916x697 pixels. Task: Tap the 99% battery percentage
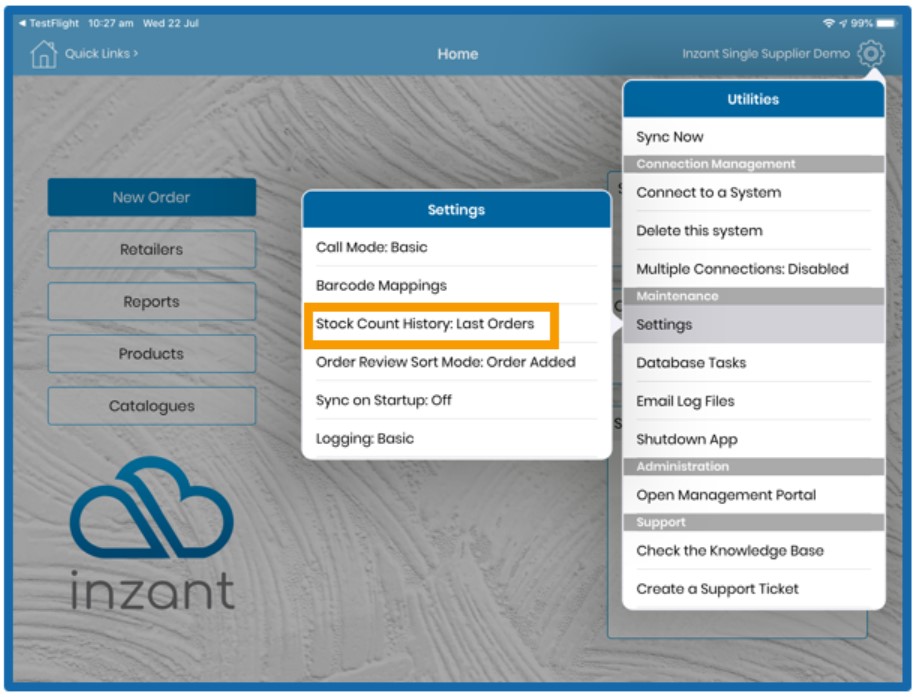(861, 23)
